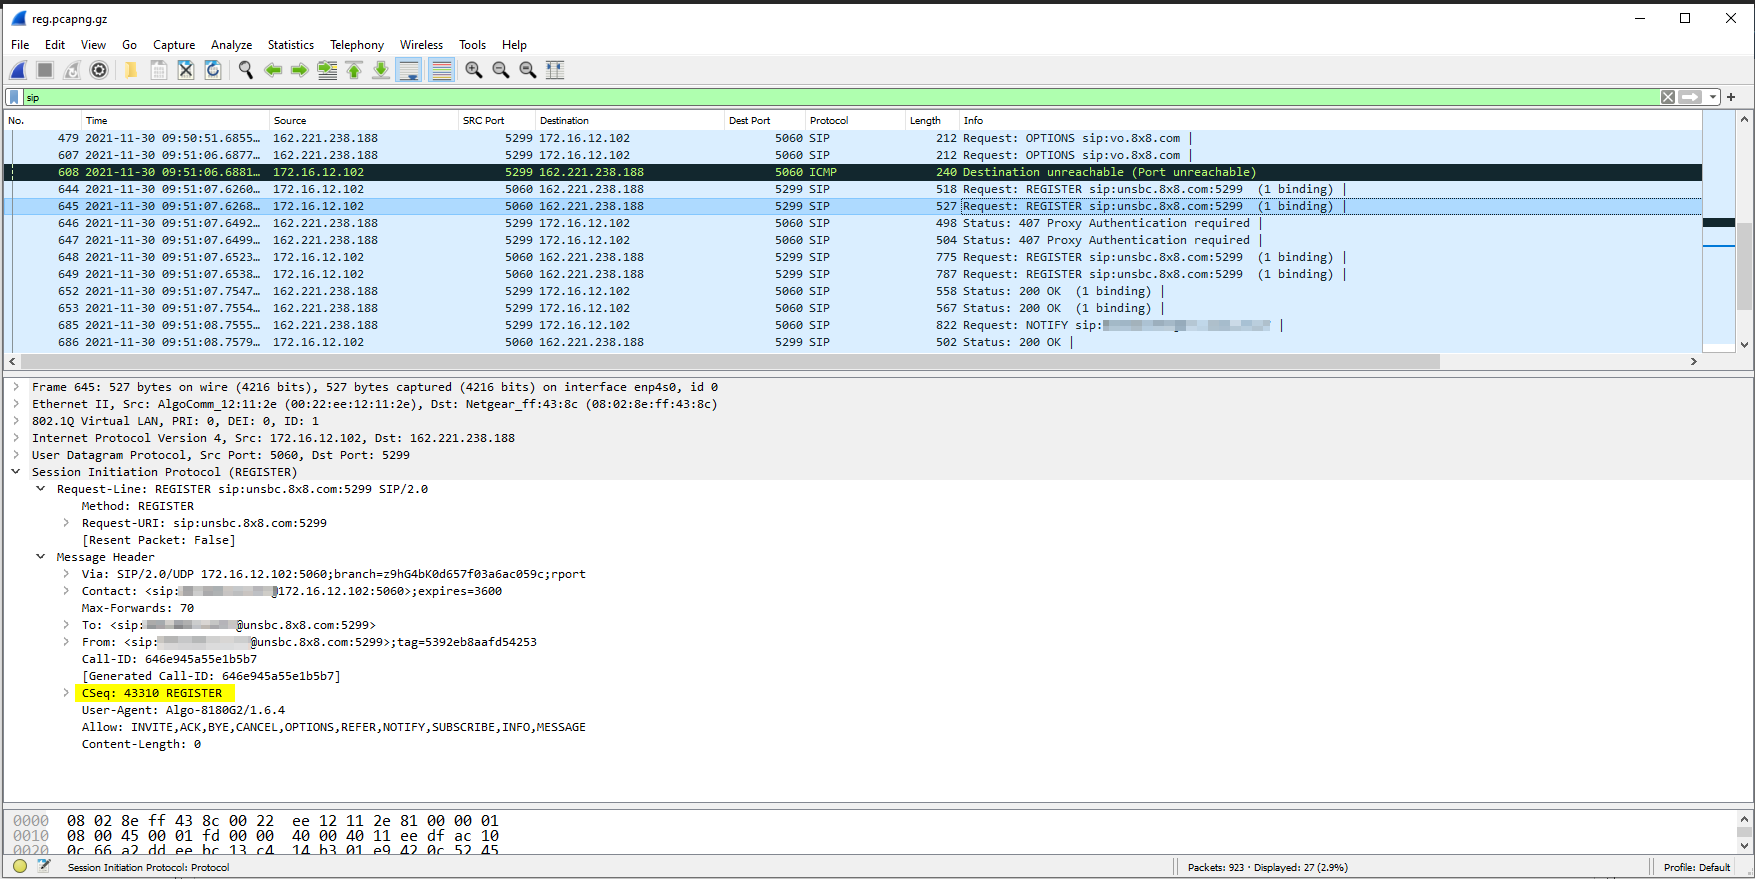1755x879 pixels.
Task: Reset text zoom to normal size
Action: click(528, 70)
